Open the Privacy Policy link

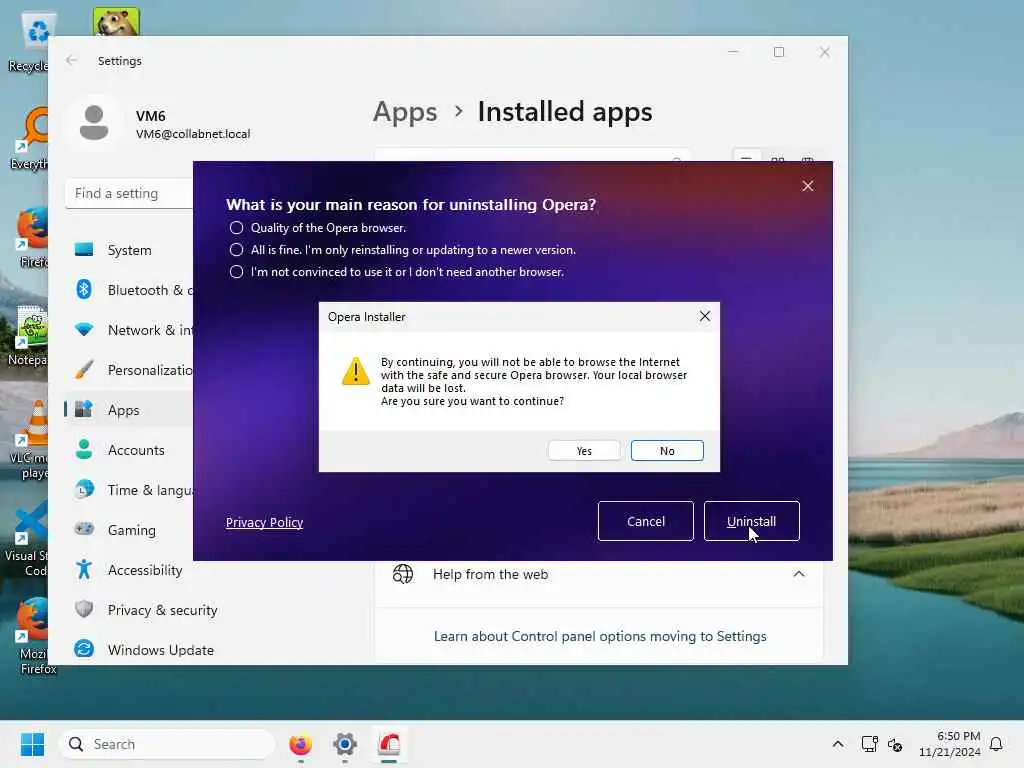tap(264, 522)
